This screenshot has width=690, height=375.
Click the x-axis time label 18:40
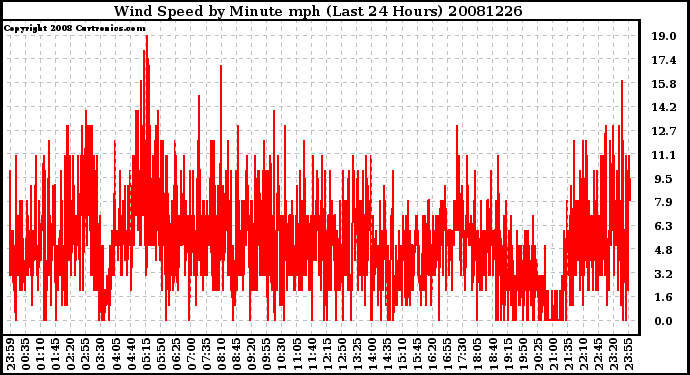click(493, 355)
